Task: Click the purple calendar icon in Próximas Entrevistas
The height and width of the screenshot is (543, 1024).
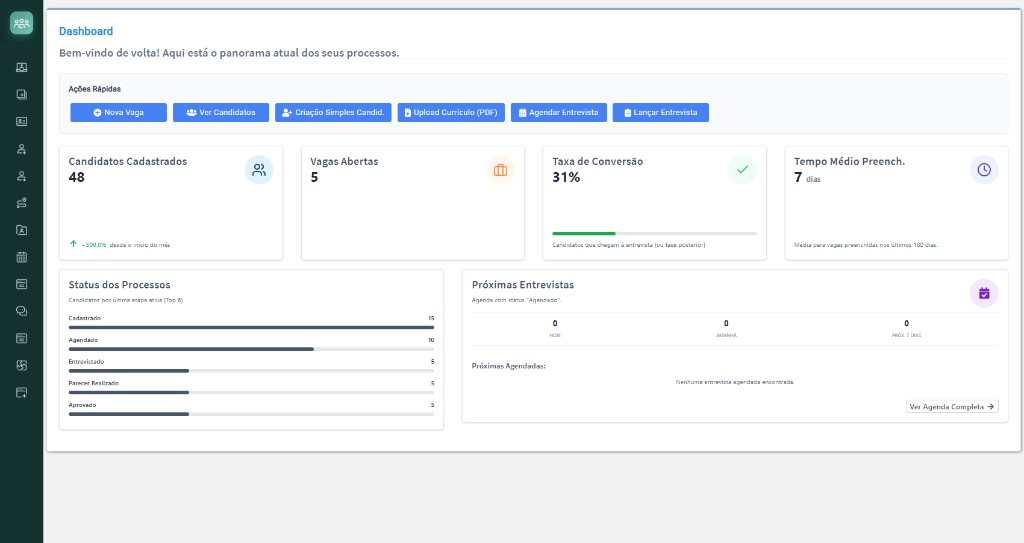Action: click(984, 293)
